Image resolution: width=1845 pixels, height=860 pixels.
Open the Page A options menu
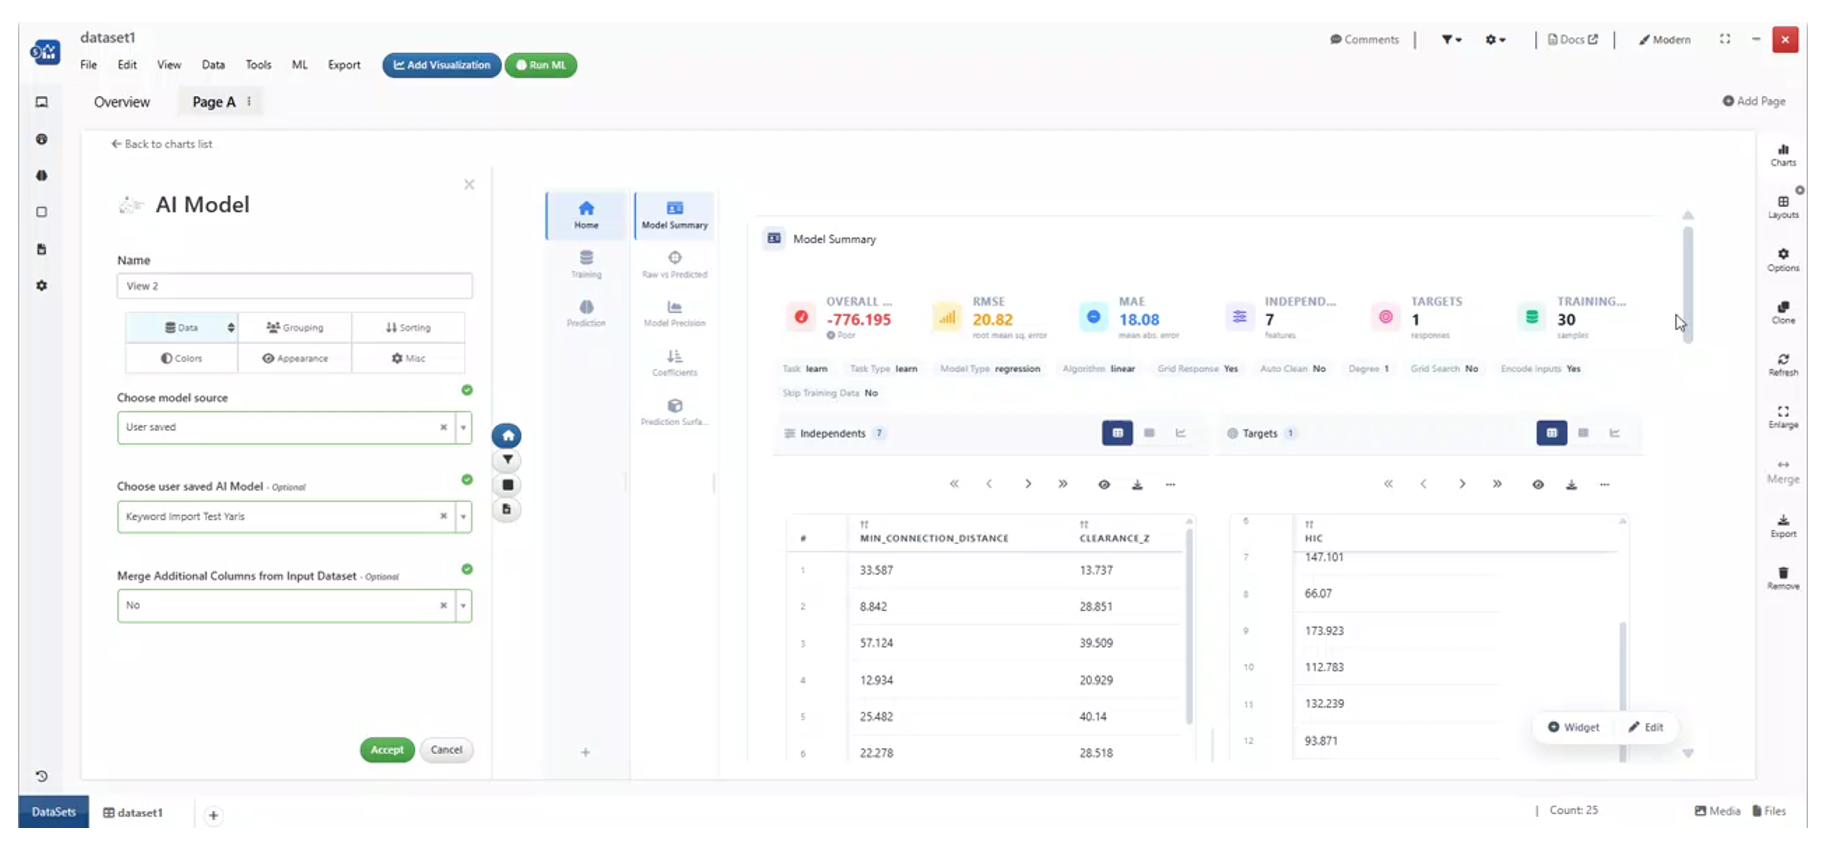(249, 101)
